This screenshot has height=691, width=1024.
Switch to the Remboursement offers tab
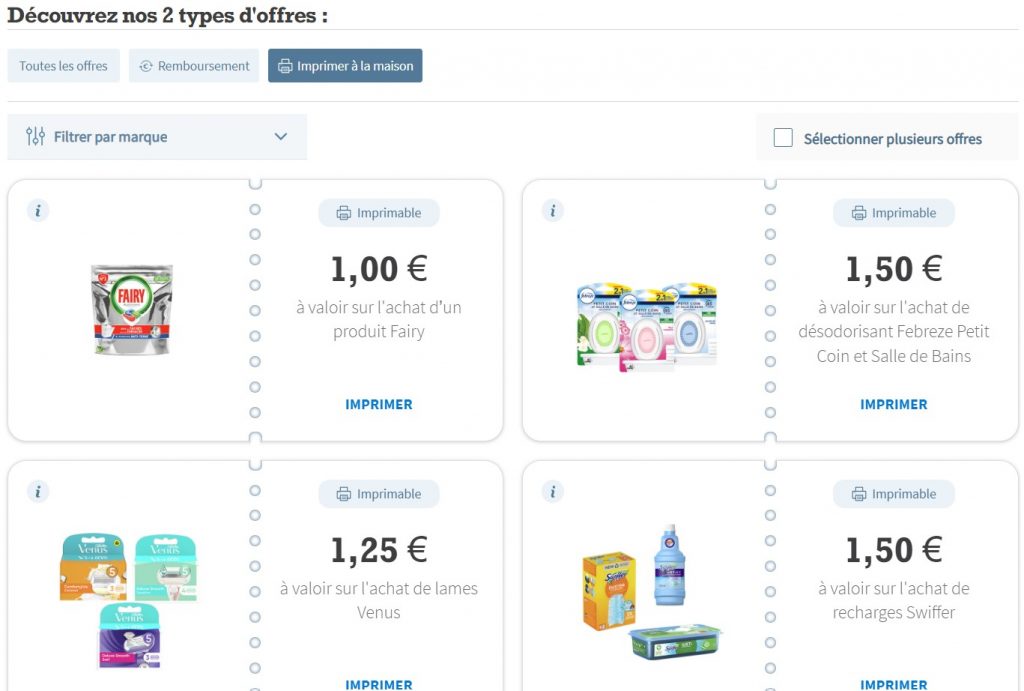pos(194,66)
